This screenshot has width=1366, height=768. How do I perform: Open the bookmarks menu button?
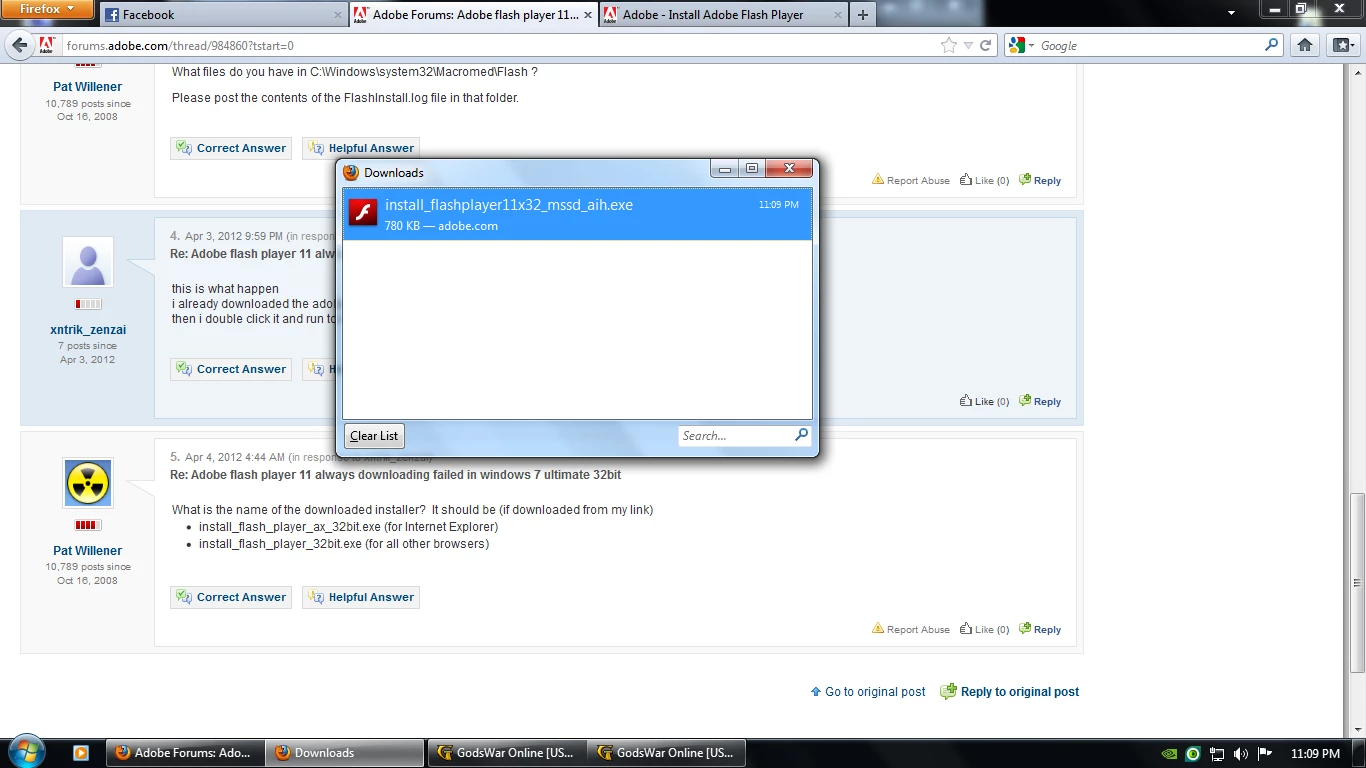(x=1342, y=45)
